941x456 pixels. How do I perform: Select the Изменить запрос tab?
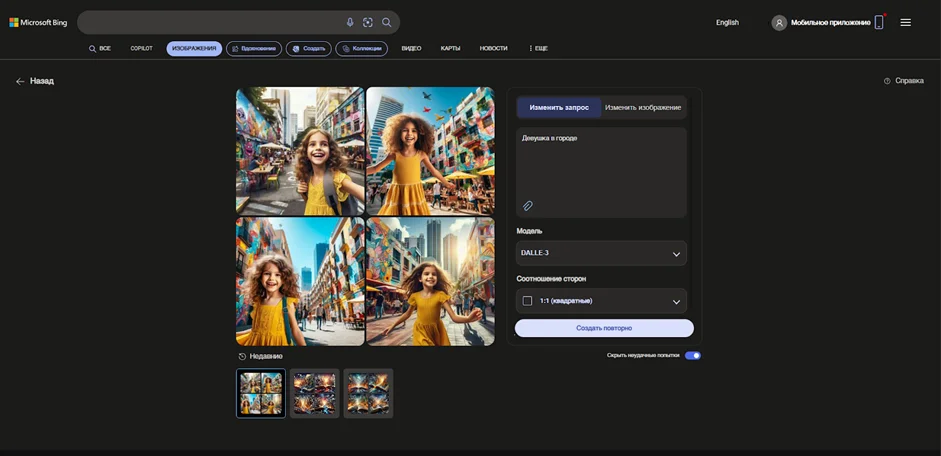pyautogui.click(x=559, y=107)
